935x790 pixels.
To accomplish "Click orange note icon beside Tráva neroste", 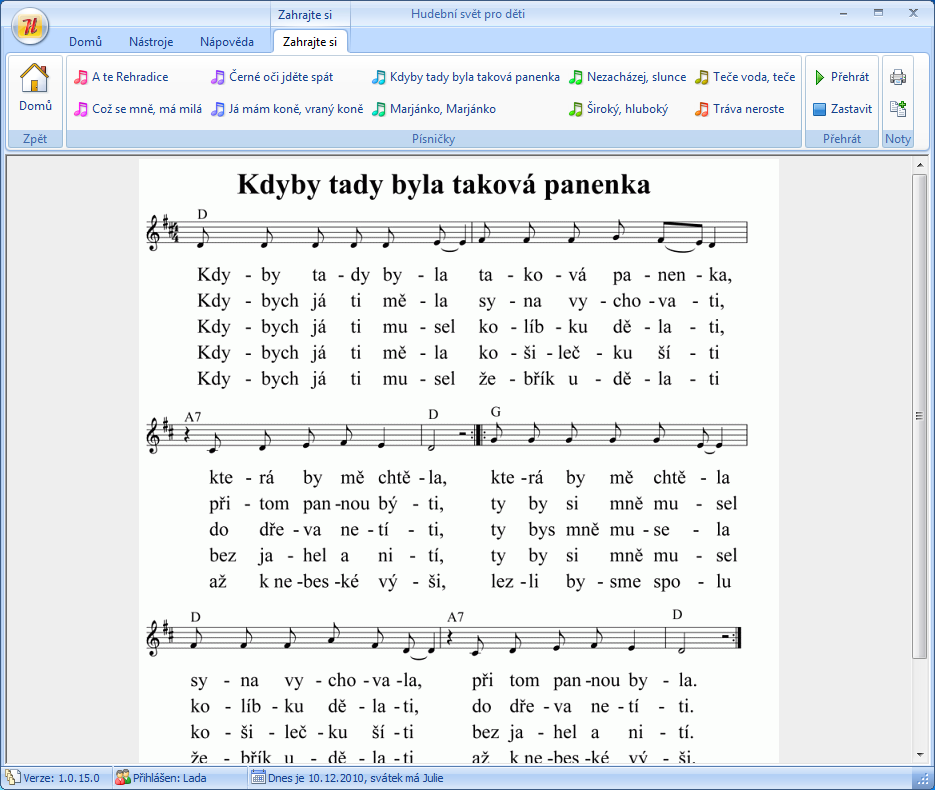I will tap(702, 110).
